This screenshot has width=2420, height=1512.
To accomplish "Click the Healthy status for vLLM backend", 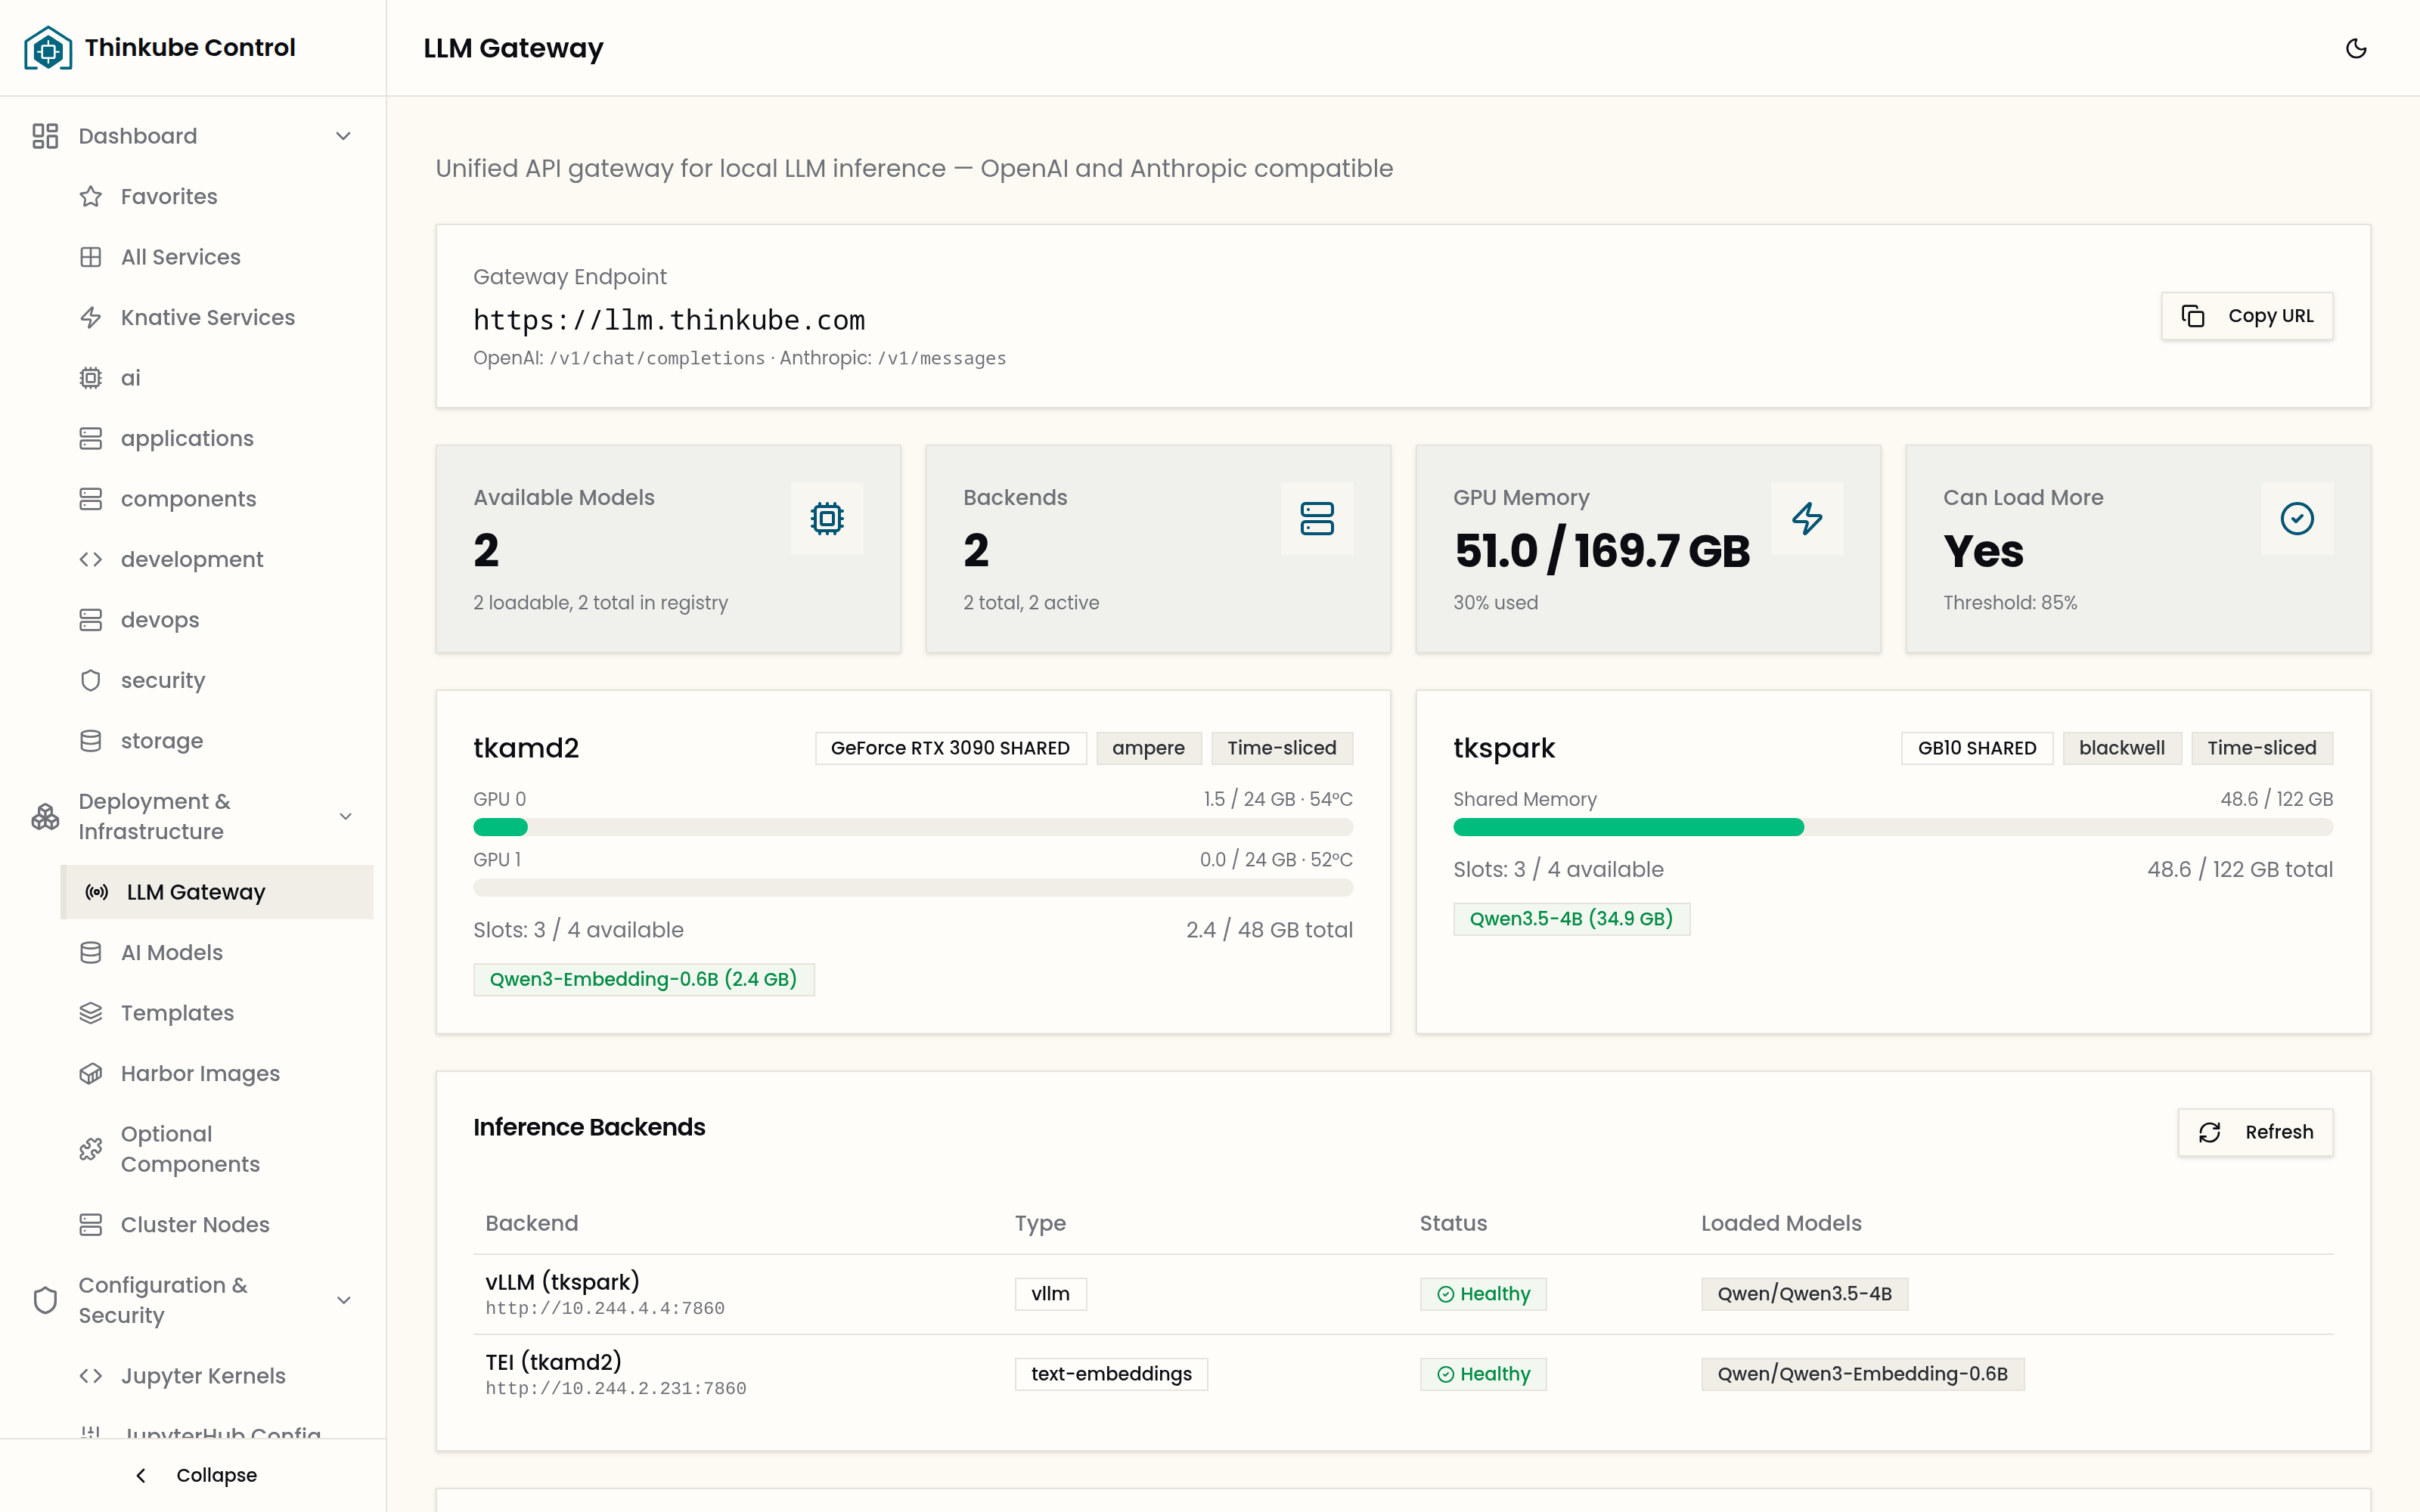I will click(1483, 1294).
